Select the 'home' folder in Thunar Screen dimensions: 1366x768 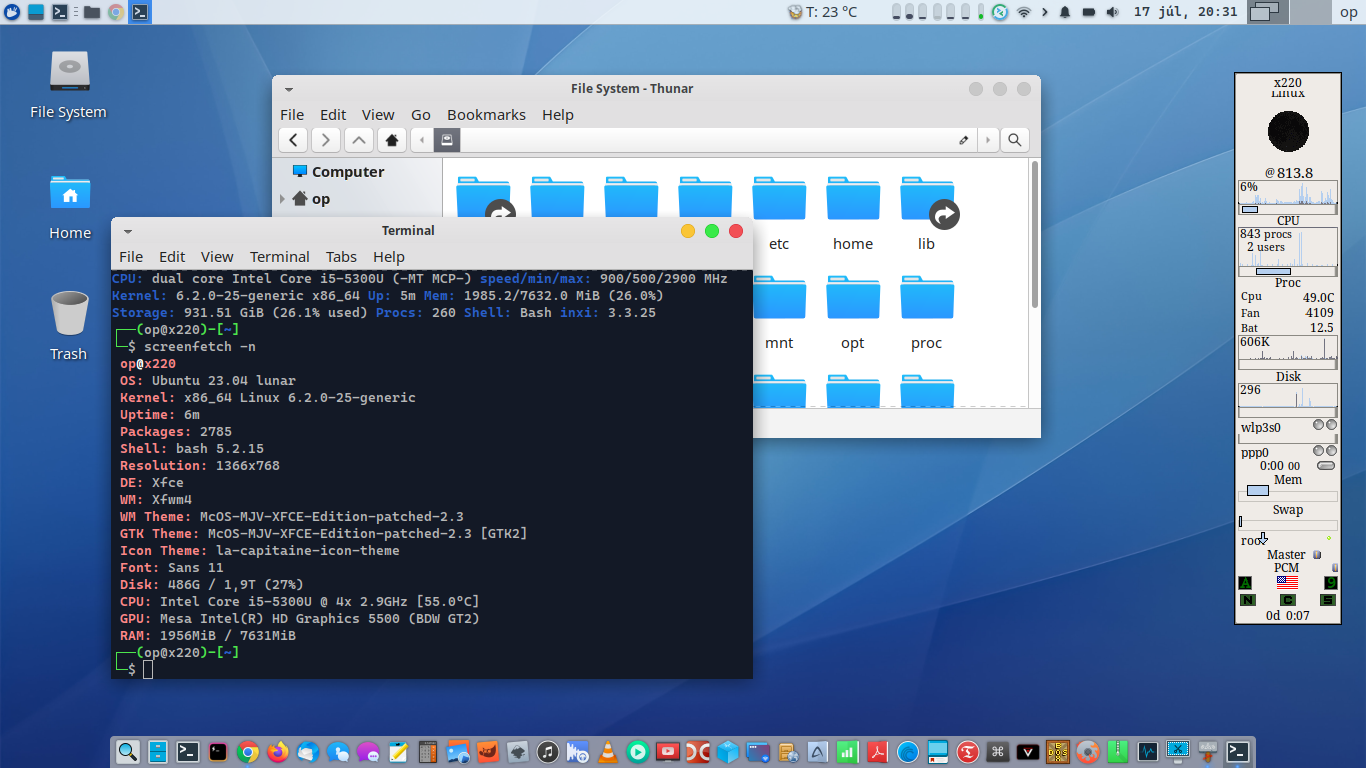[x=853, y=215]
